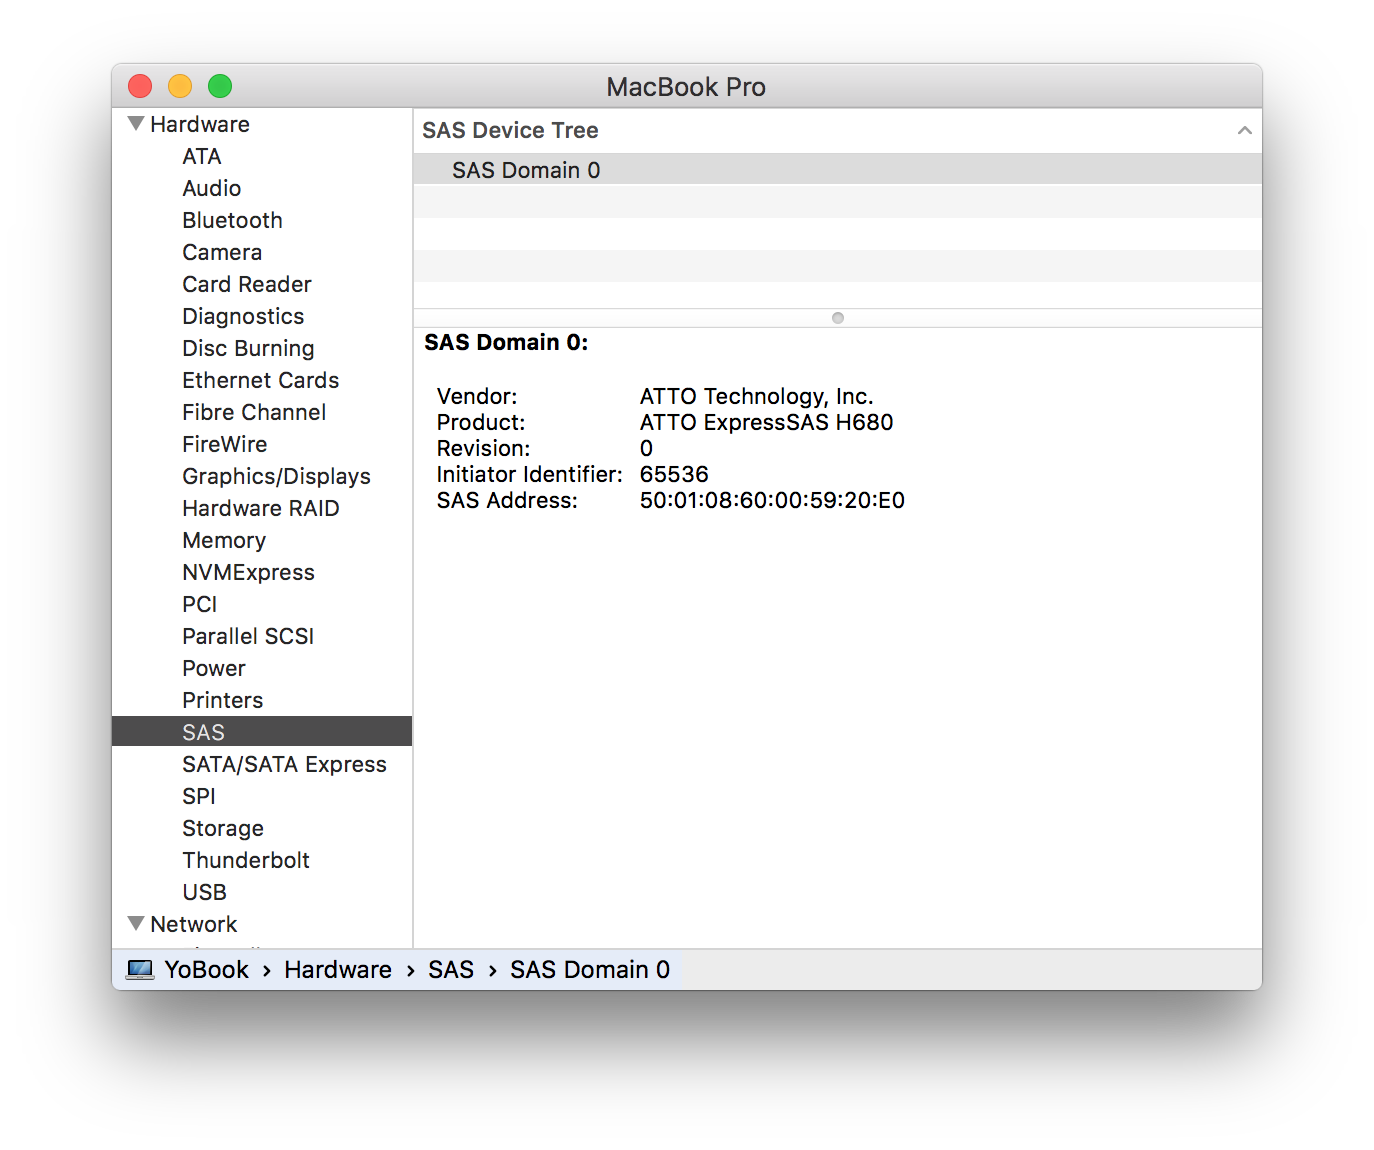The image size is (1374, 1150).
Task: Select Printers in the sidebar
Action: 223,701
